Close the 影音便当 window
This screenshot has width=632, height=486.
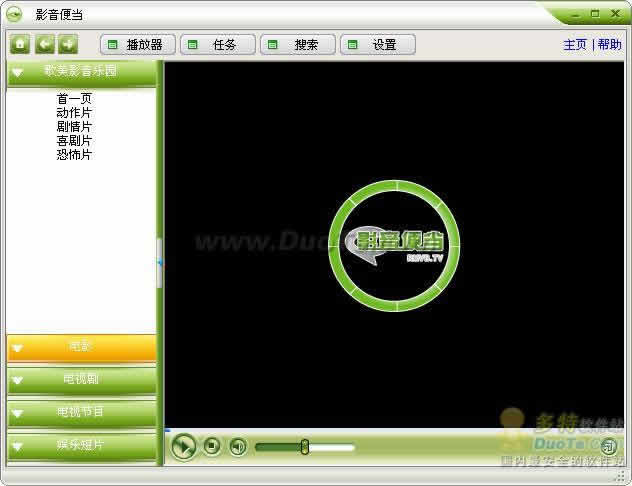(x=615, y=14)
